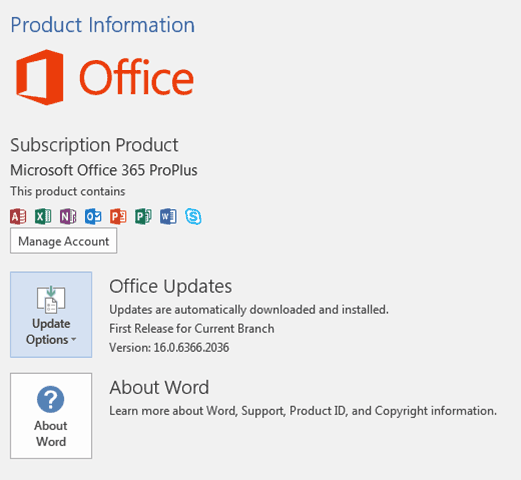Click the Access app icon
521x480 pixels.
(x=18, y=217)
